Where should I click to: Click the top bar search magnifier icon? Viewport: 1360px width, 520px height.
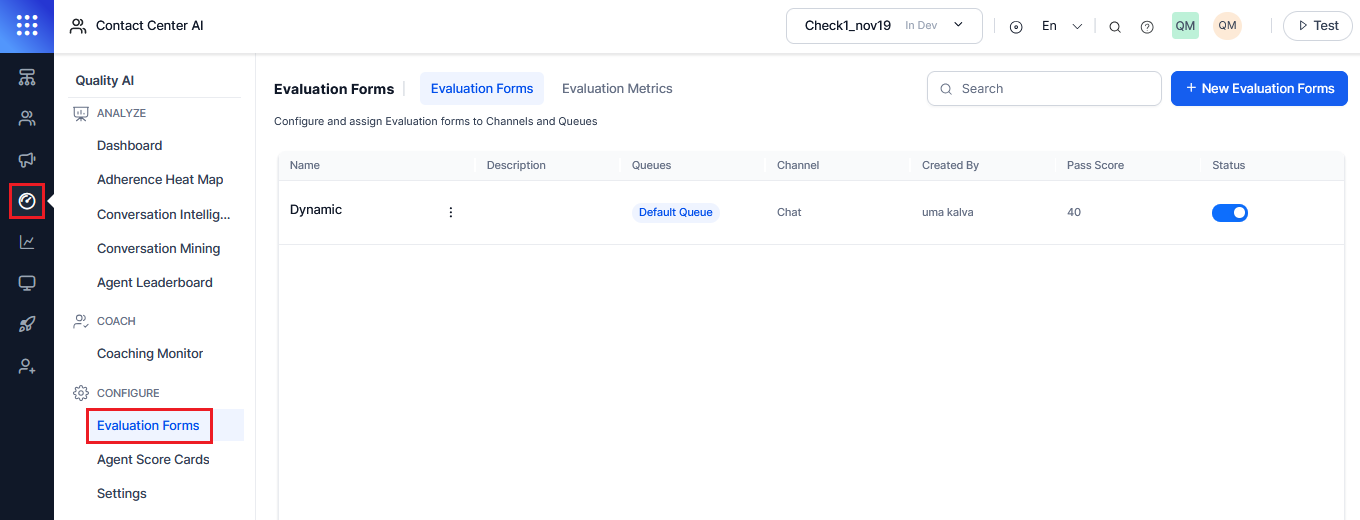coord(1115,27)
